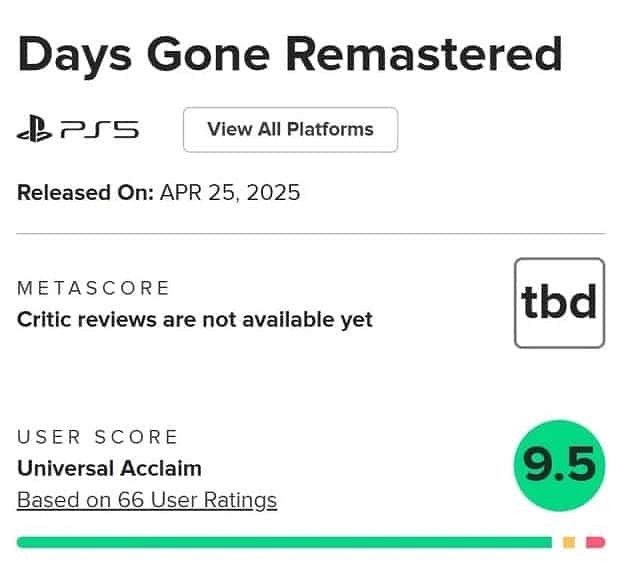Click the green 9.5 user score circle
The height and width of the screenshot is (569, 640).
[559, 464]
